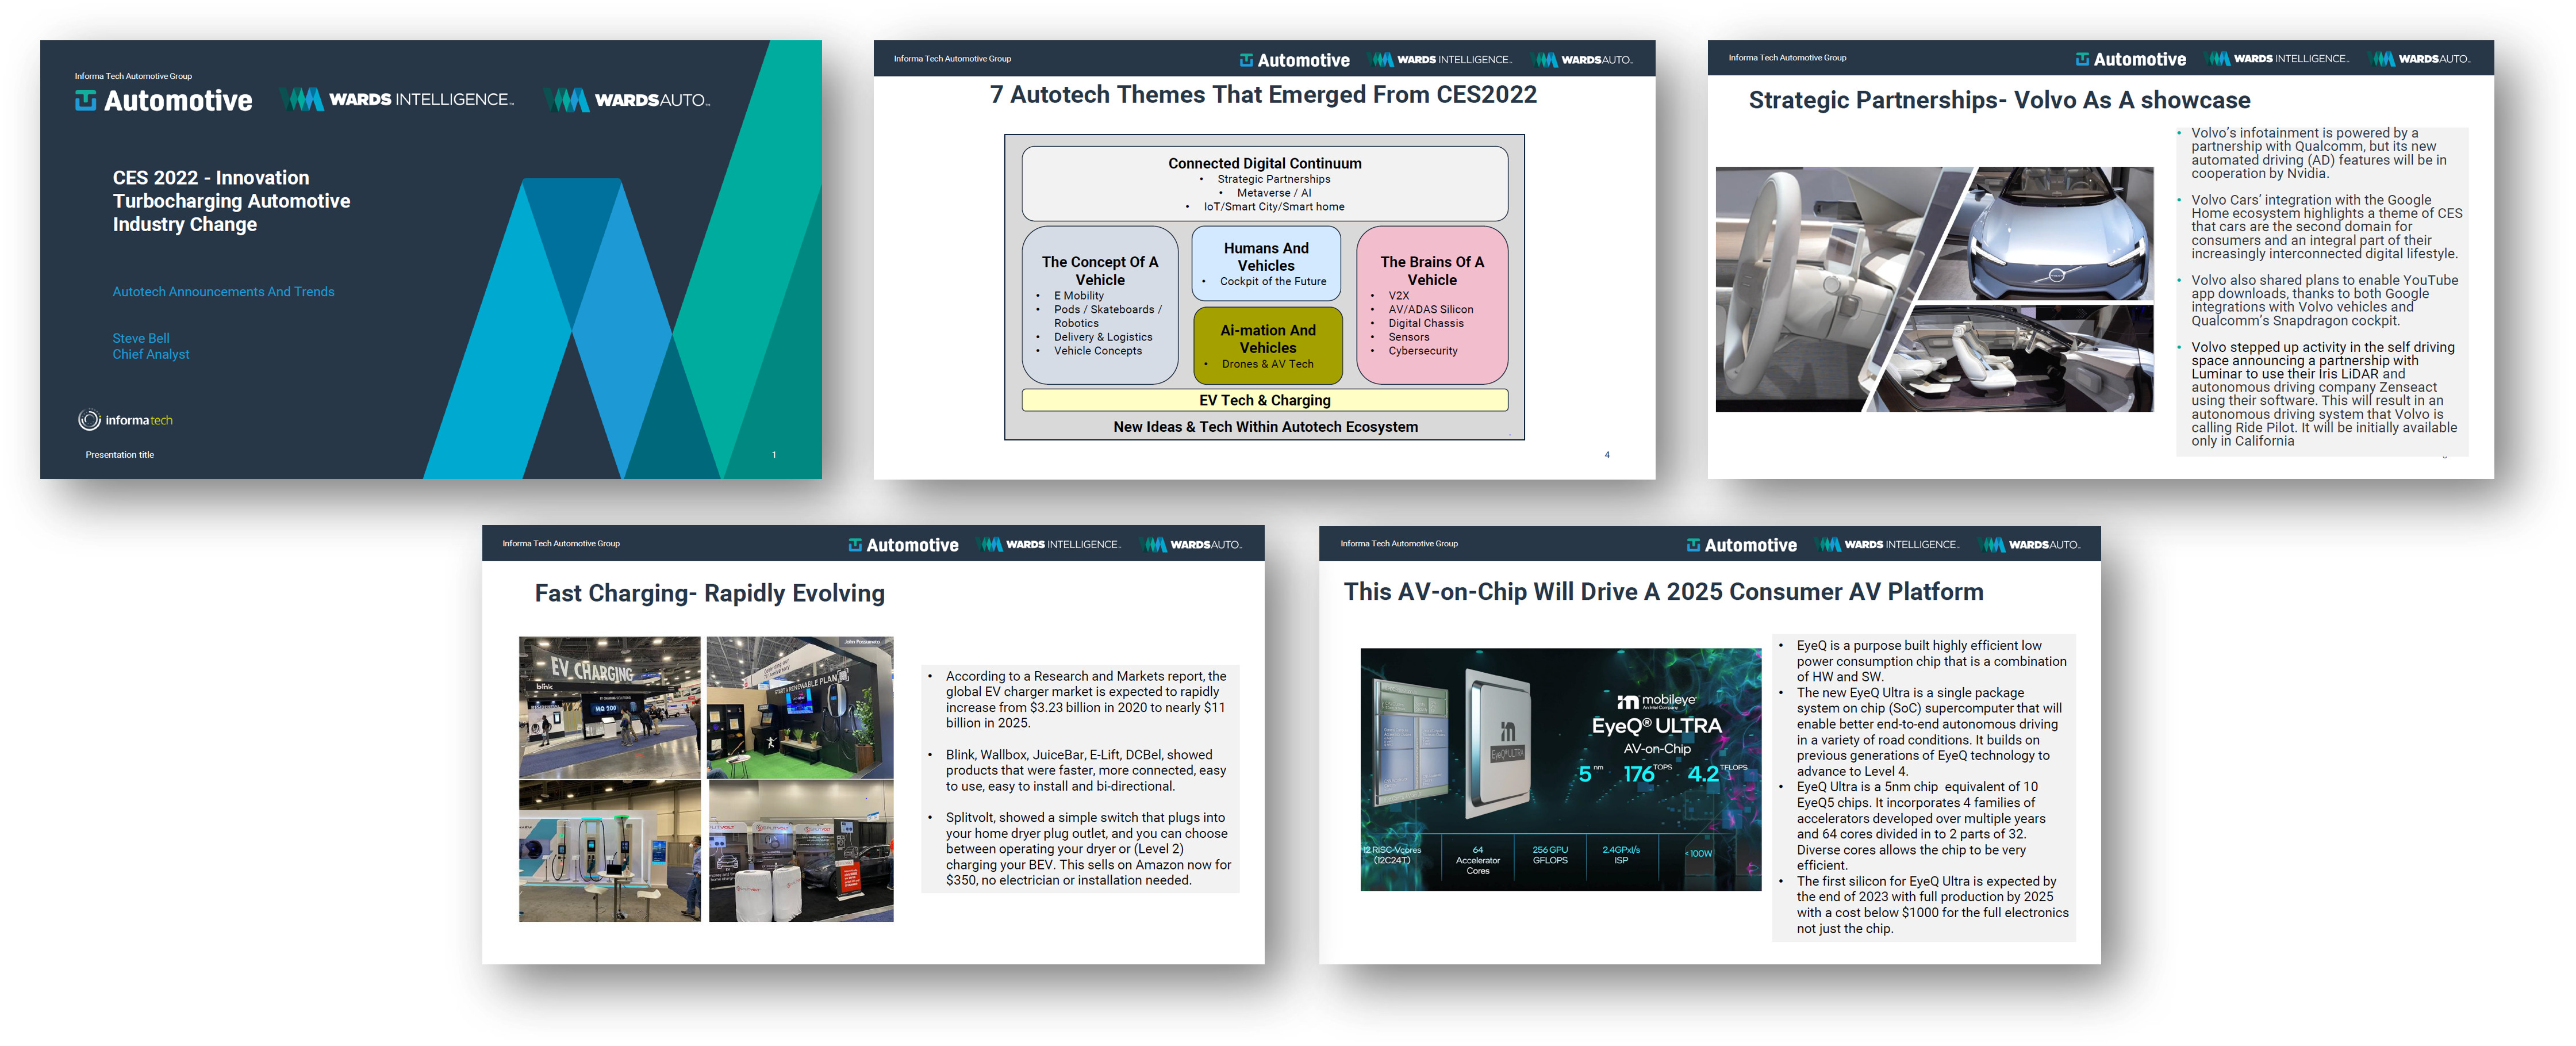2576x1046 pixels.
Task: Click the informa tech logo on the title slide
Action: [126, 420]
